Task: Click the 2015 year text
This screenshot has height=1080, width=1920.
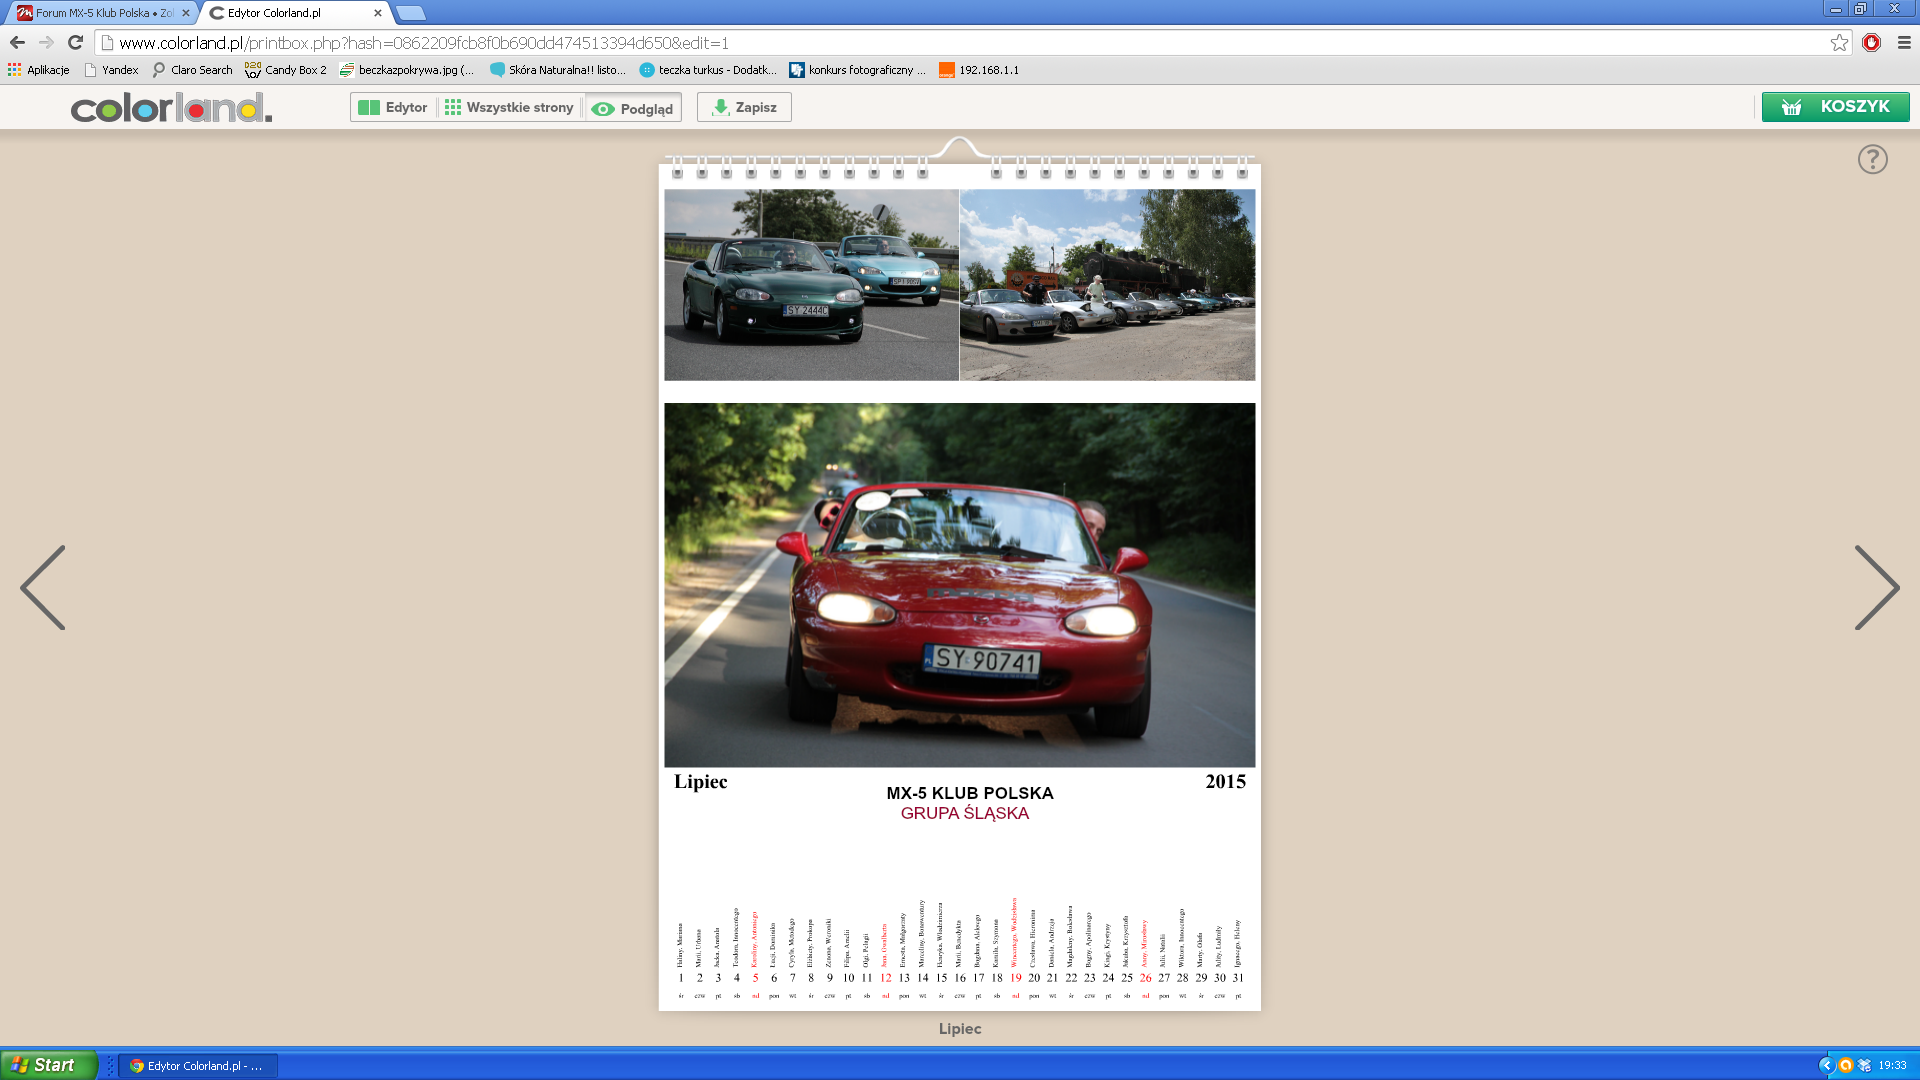Action: 1225,782
